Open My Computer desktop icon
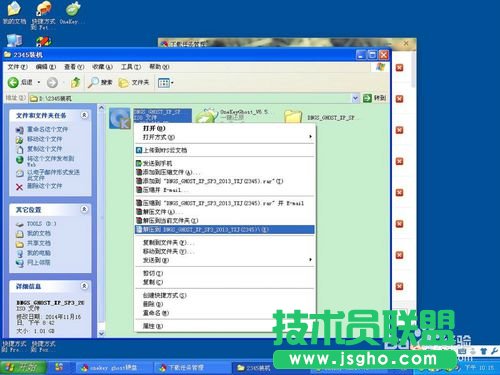Image resolution: width=500 pixels, height=375 pixels. click(x=14, y=41)
